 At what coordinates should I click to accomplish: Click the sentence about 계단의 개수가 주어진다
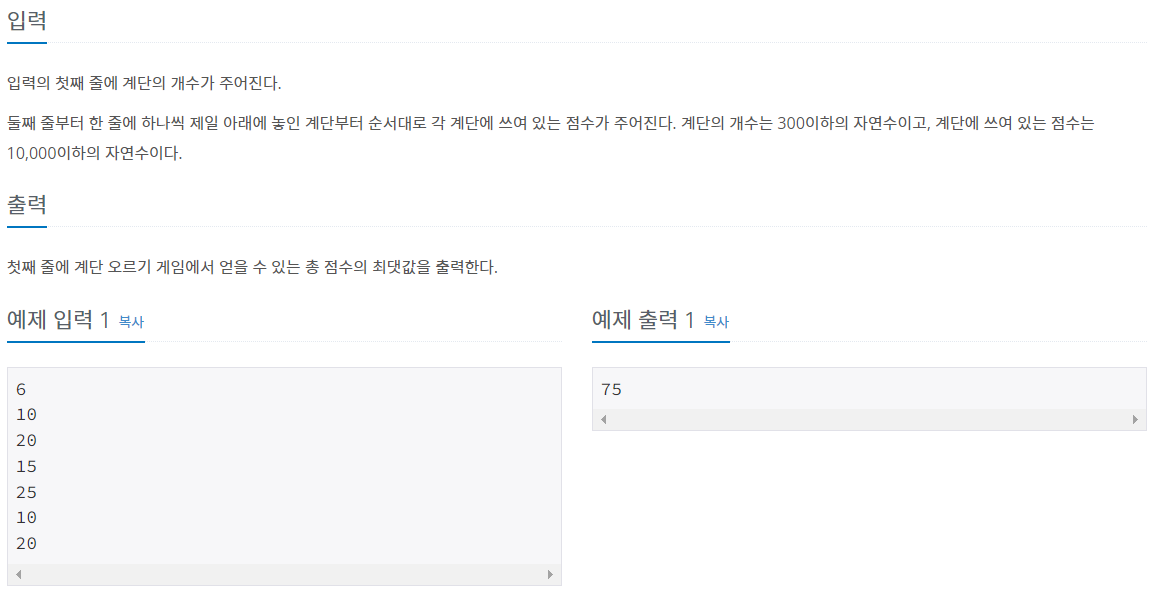(144, 83)
